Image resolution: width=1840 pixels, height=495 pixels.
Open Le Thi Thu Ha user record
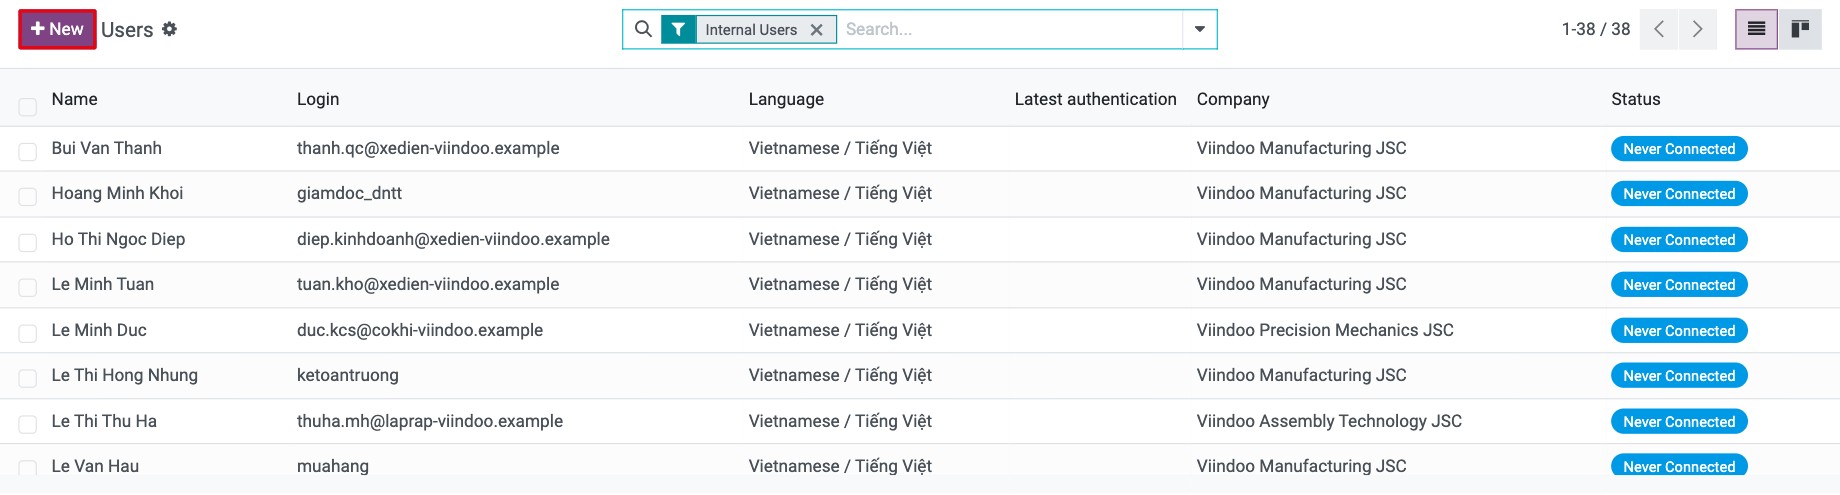pos(104,421)
